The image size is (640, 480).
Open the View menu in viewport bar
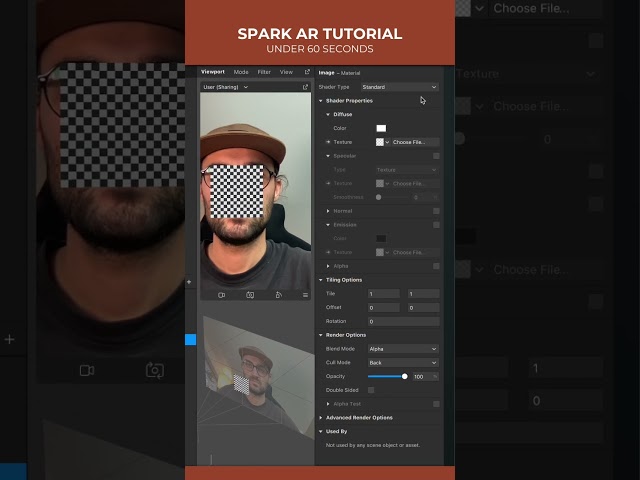coord(286,72)
